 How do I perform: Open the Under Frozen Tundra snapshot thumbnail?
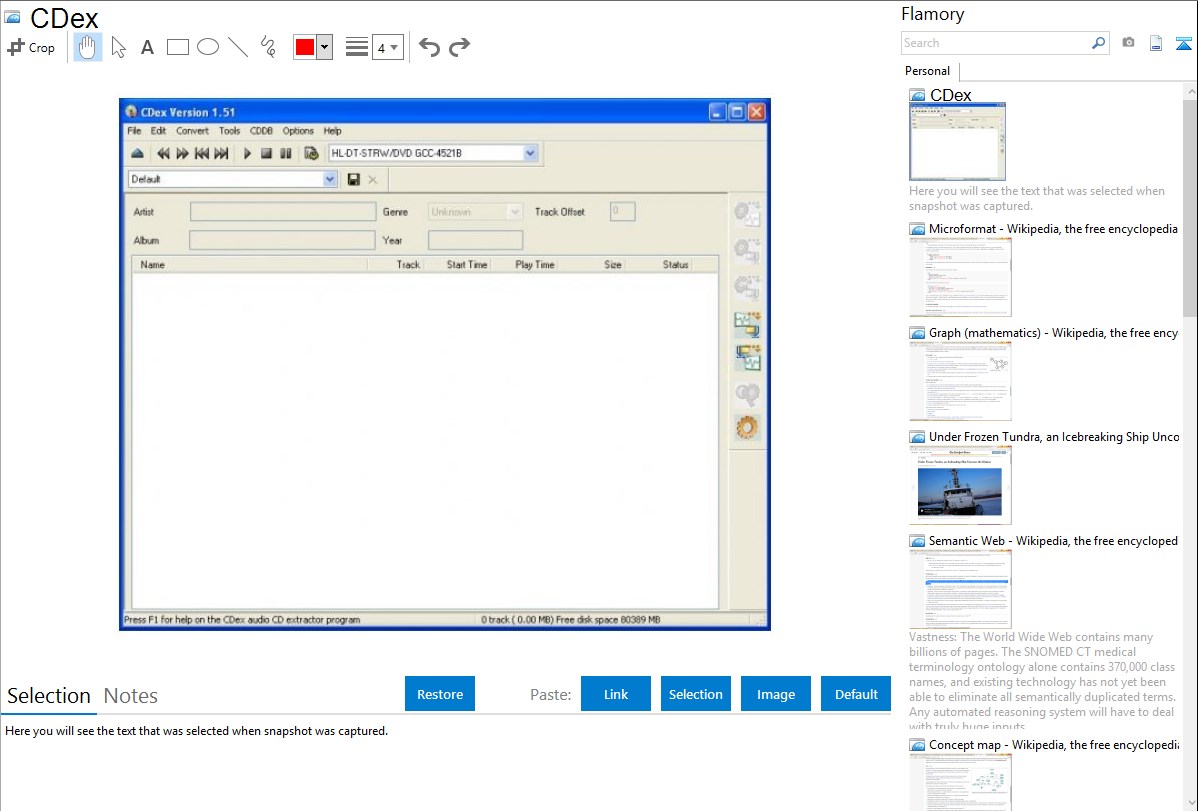[x=960, y=485]
